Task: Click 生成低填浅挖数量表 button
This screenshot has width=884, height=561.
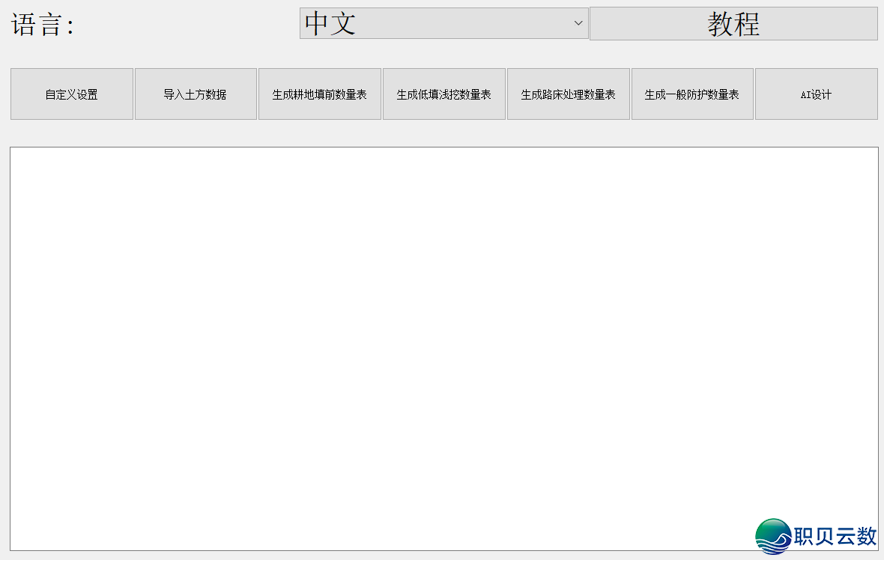Action: click(x=444, y=94)
